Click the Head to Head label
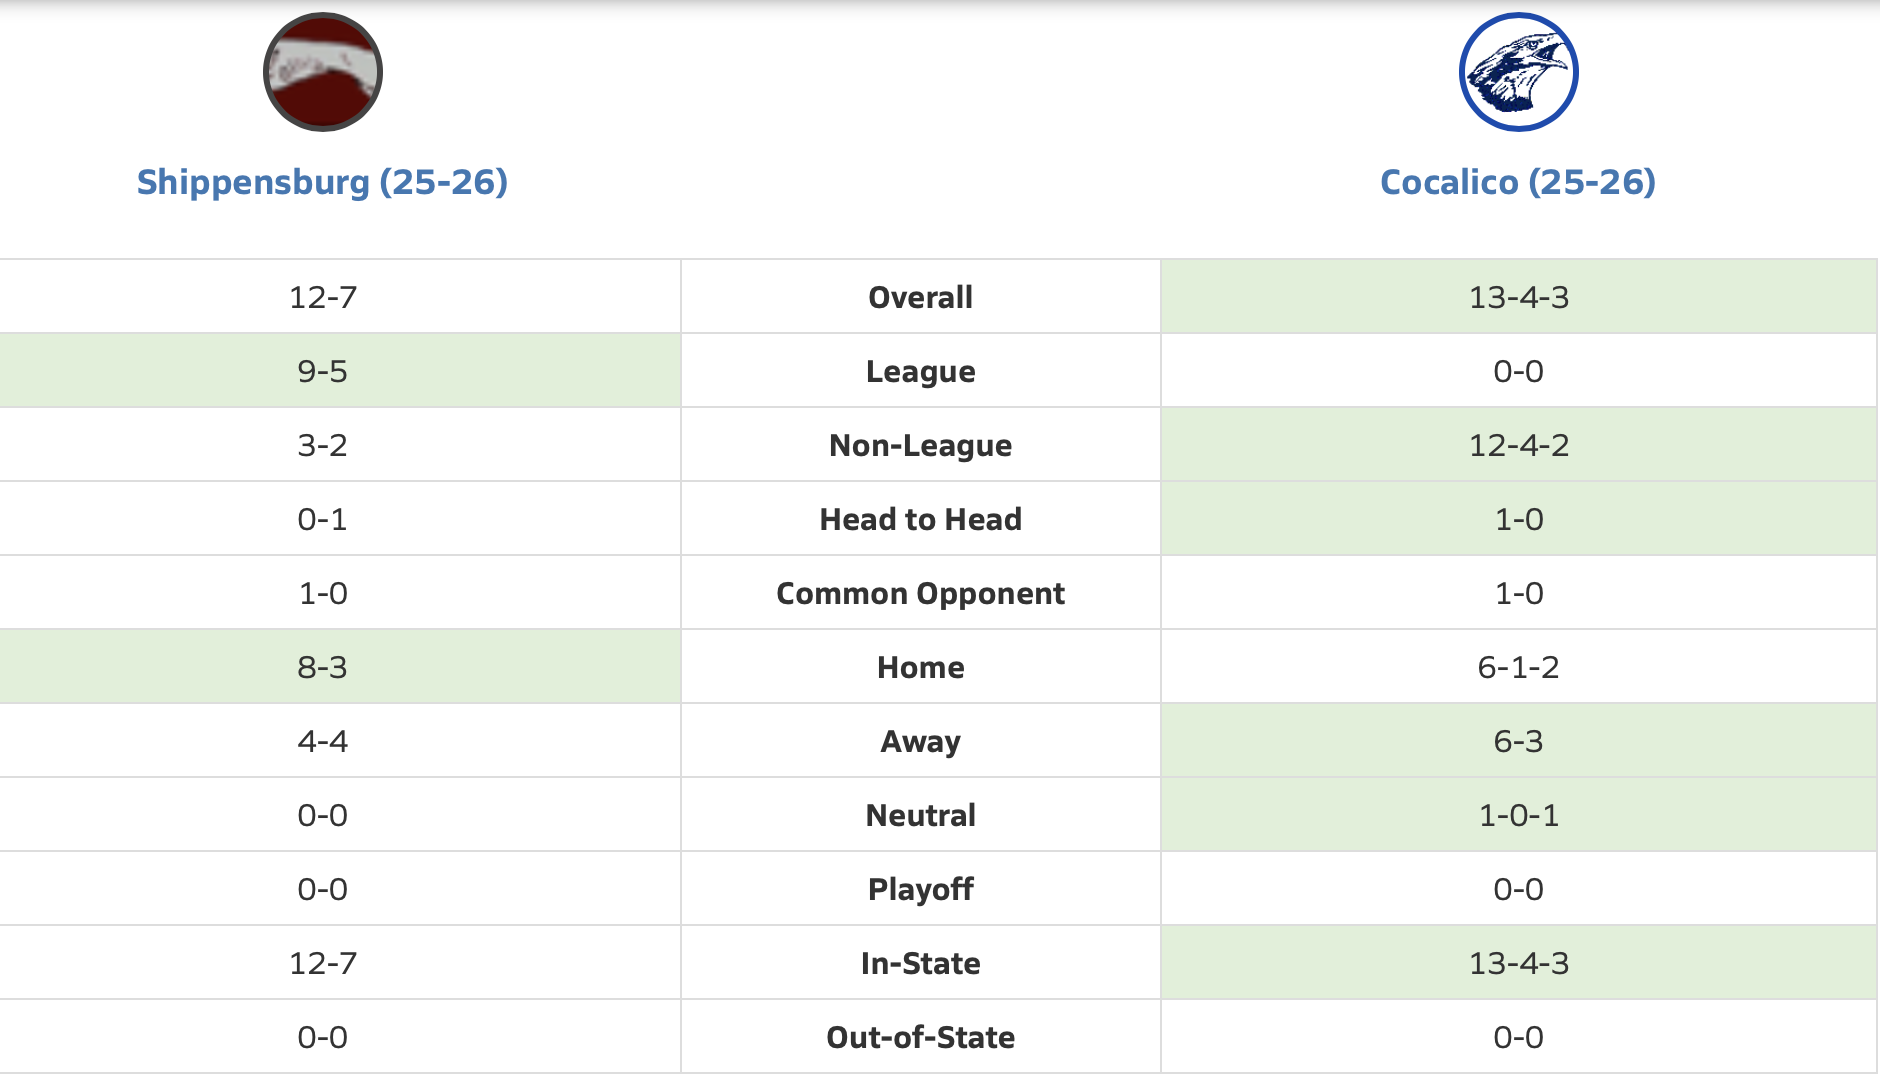Screen dimensions: 1880x1088 pyautogui.click(x=920, y=519)
